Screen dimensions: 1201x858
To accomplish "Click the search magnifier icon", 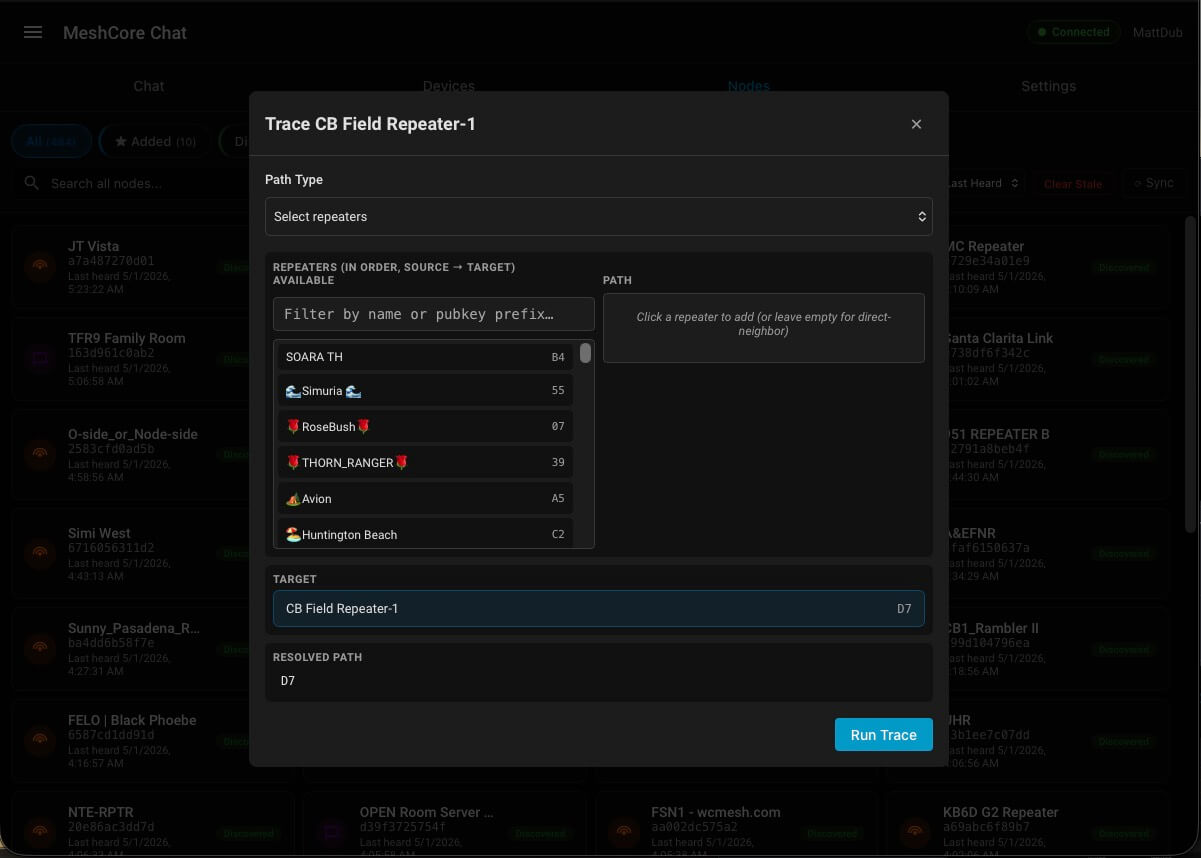I will (x=32, y=183).
